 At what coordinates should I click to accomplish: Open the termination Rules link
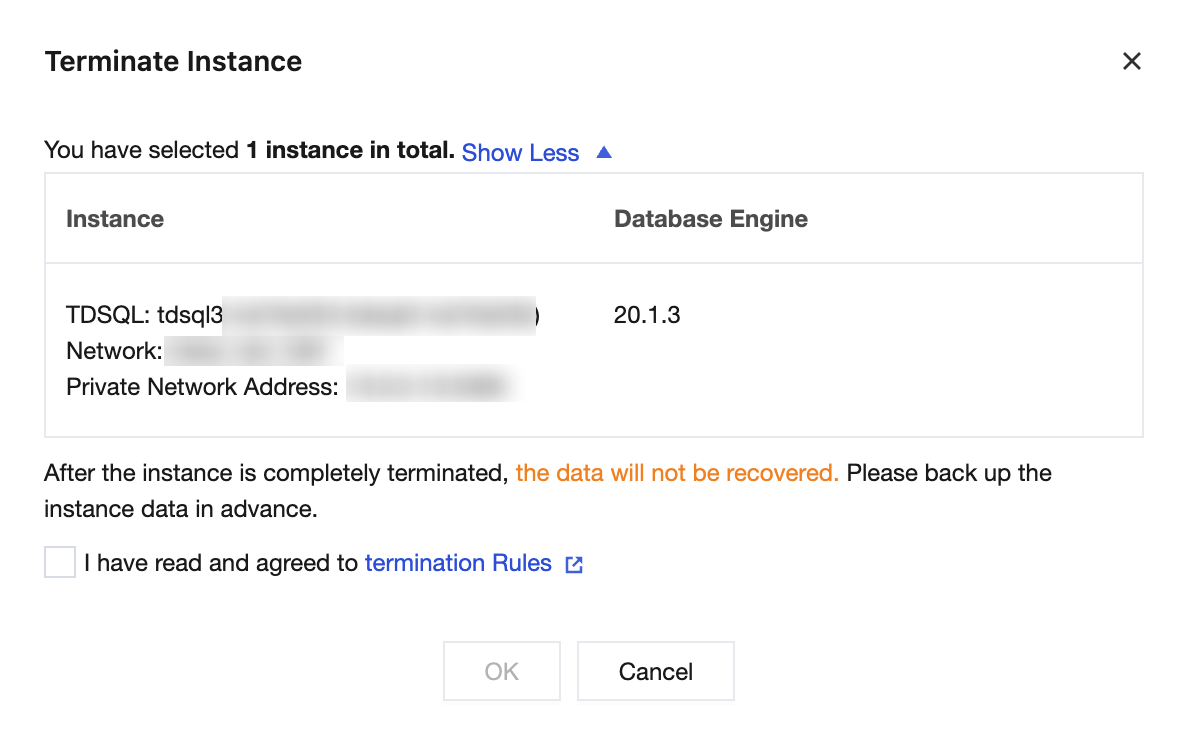tap(458, 563)
